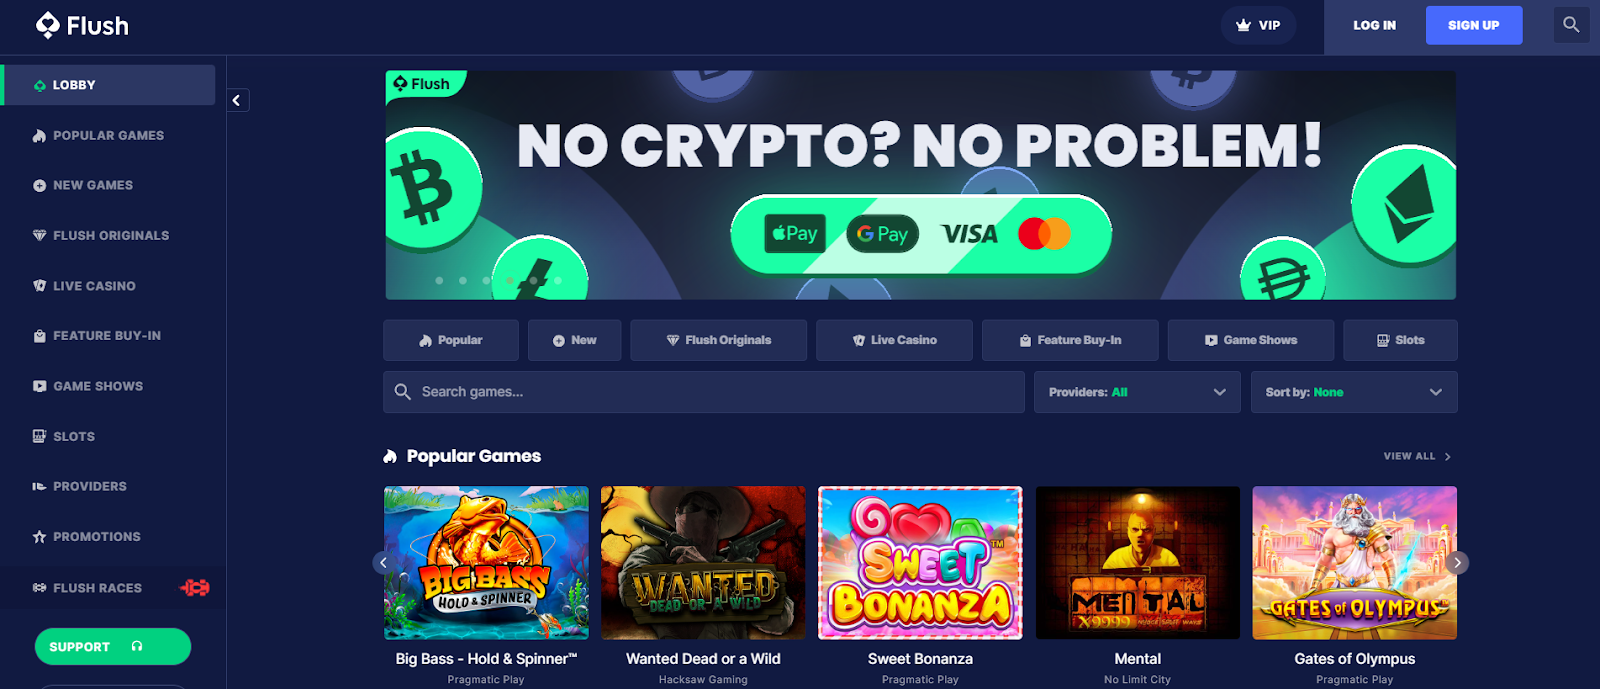Open the VIP crown button
The height and width of the screenshot is (689, 1600).
tap(1258, 25)
